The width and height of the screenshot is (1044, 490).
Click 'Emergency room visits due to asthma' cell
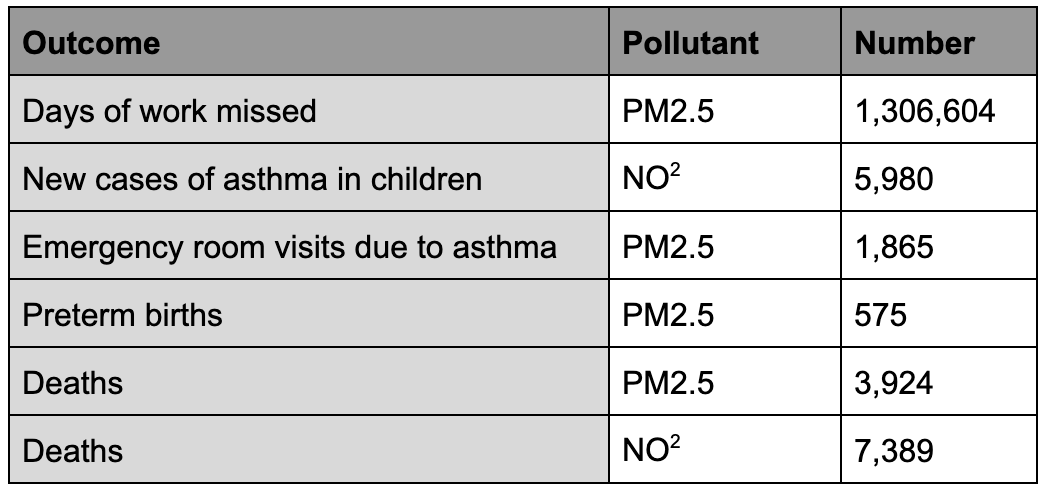[x=289, y=247]
